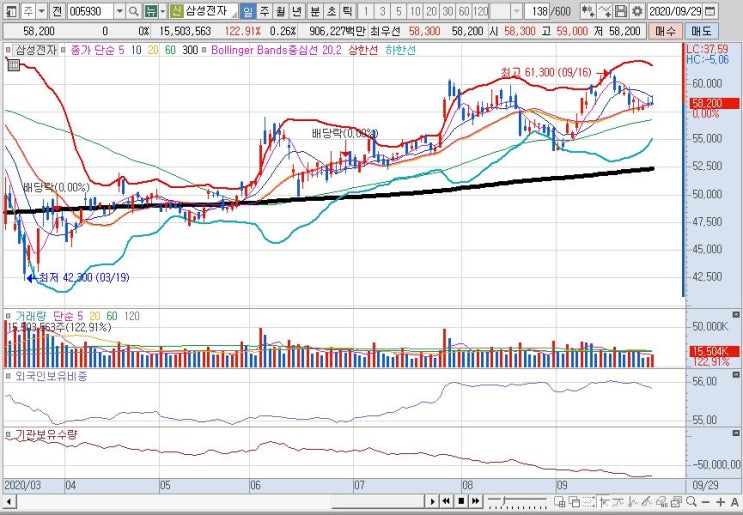
Task: Click the chart playback speed slider
Action: point(517,501)
